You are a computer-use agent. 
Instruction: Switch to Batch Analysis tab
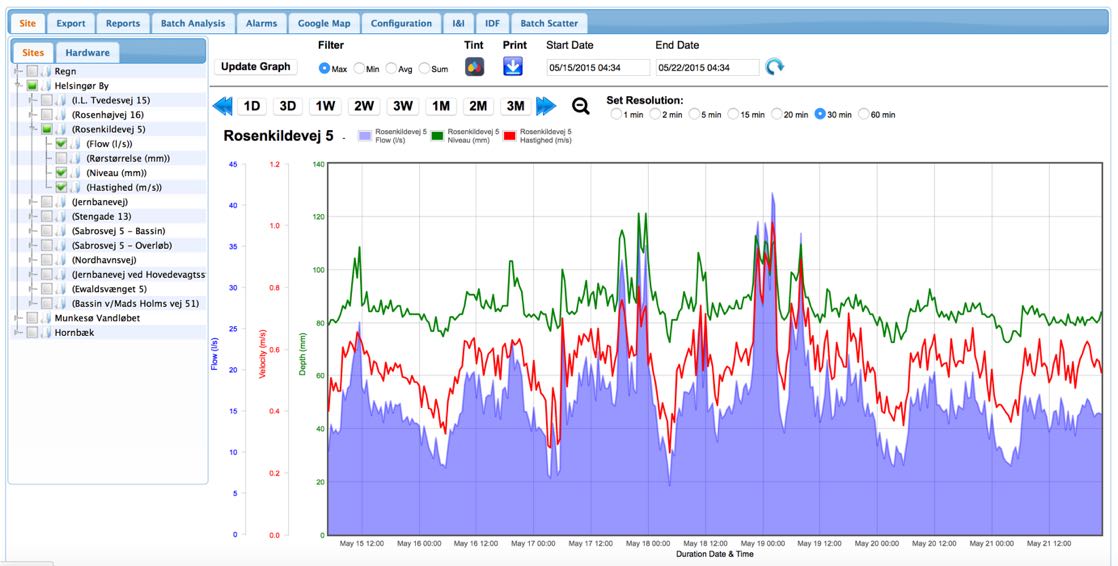(193, 24)
